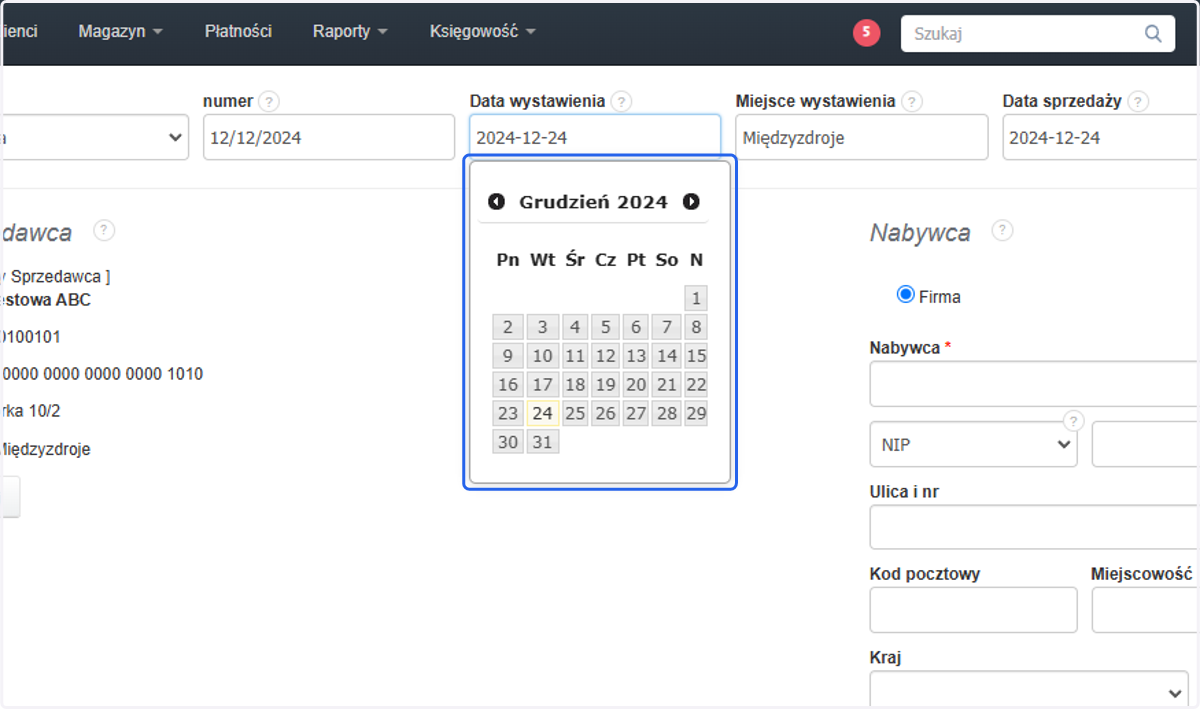This screenshot has width=1200, height=709.
Task: Show help for numer field
Action: click(x=269, y=102)
